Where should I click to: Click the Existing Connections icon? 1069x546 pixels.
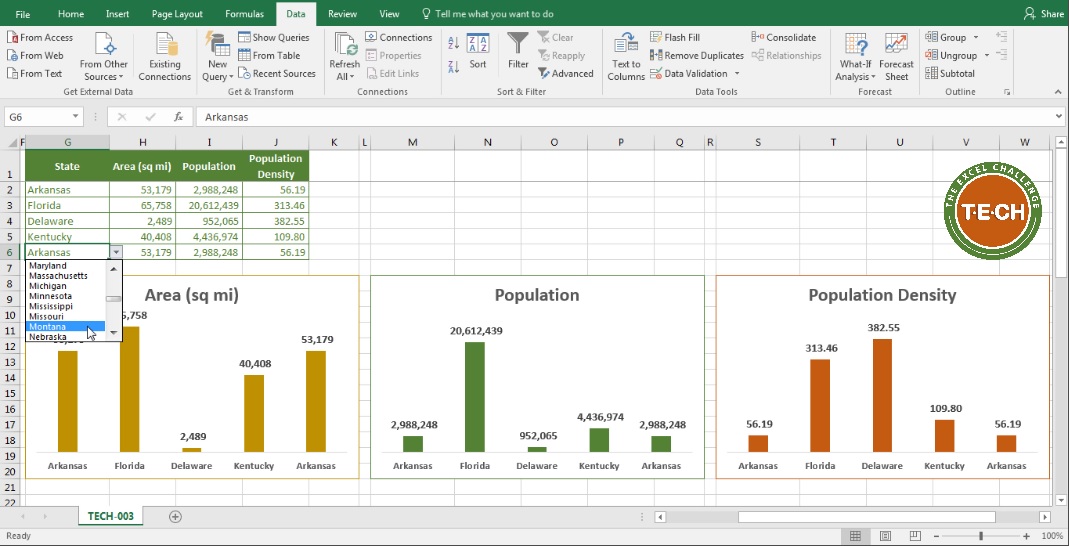click(164, 56)
